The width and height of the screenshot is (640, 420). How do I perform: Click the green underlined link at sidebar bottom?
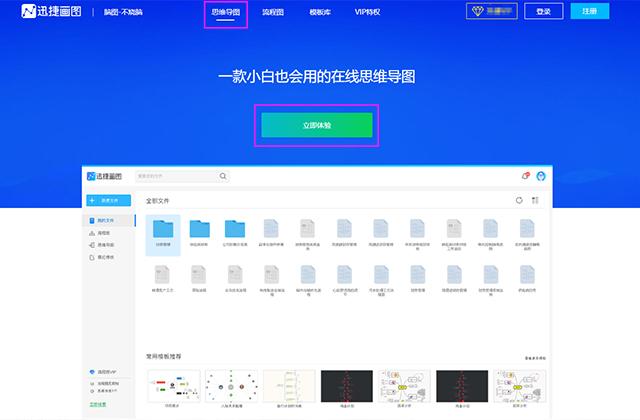tap(98, 404)
